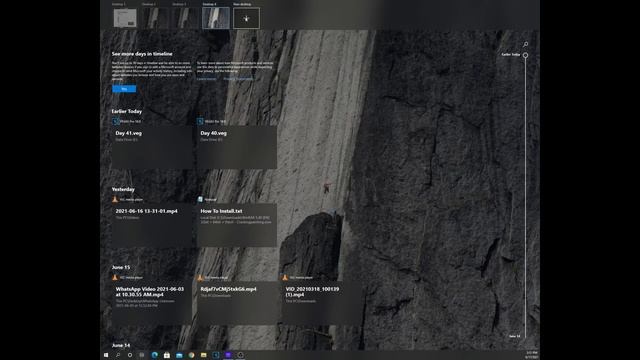
Task: Launch Google Chrome from taskbar
Action: (191, 355)
